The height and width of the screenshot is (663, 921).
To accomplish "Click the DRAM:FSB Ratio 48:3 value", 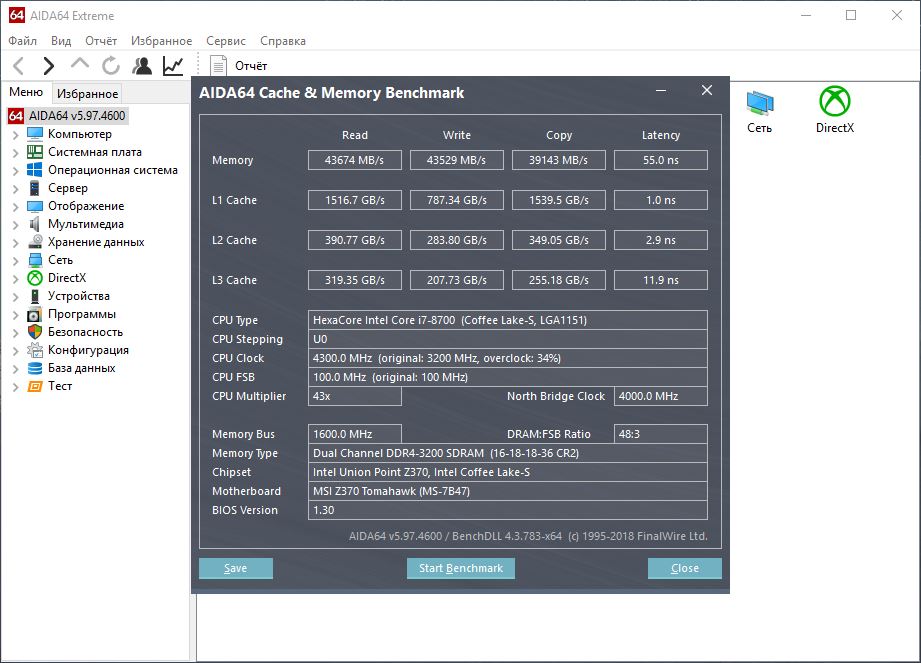I will tap(661, 434).
